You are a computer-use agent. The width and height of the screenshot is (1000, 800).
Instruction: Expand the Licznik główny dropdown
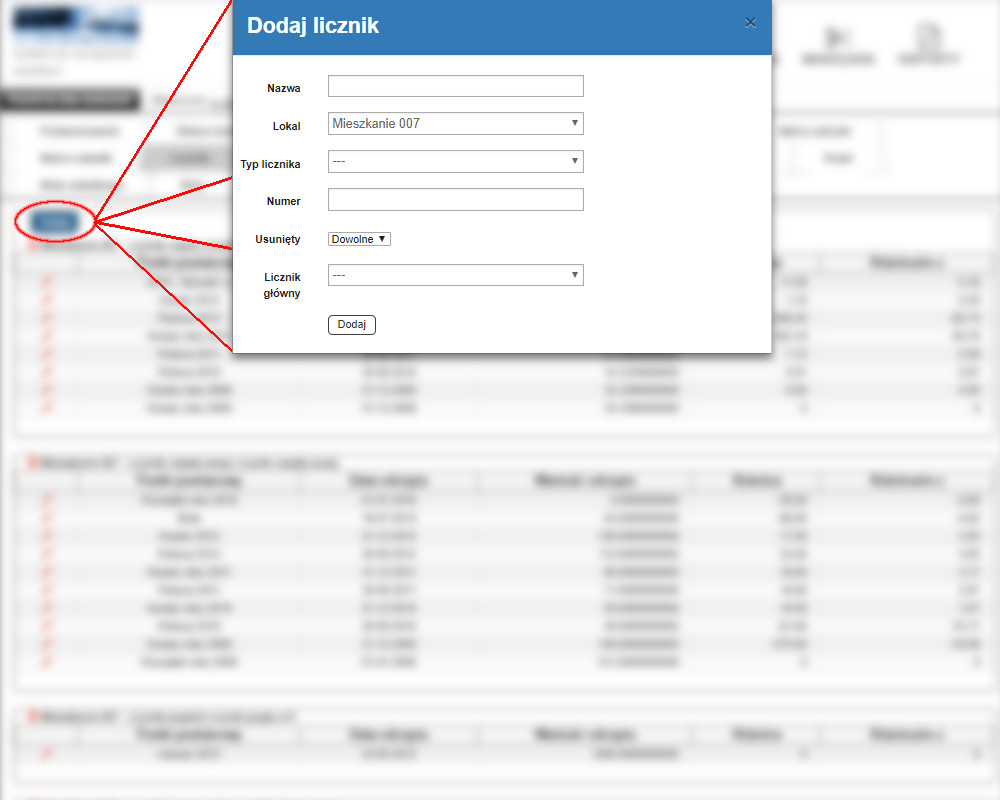click(x=455, y=275)
